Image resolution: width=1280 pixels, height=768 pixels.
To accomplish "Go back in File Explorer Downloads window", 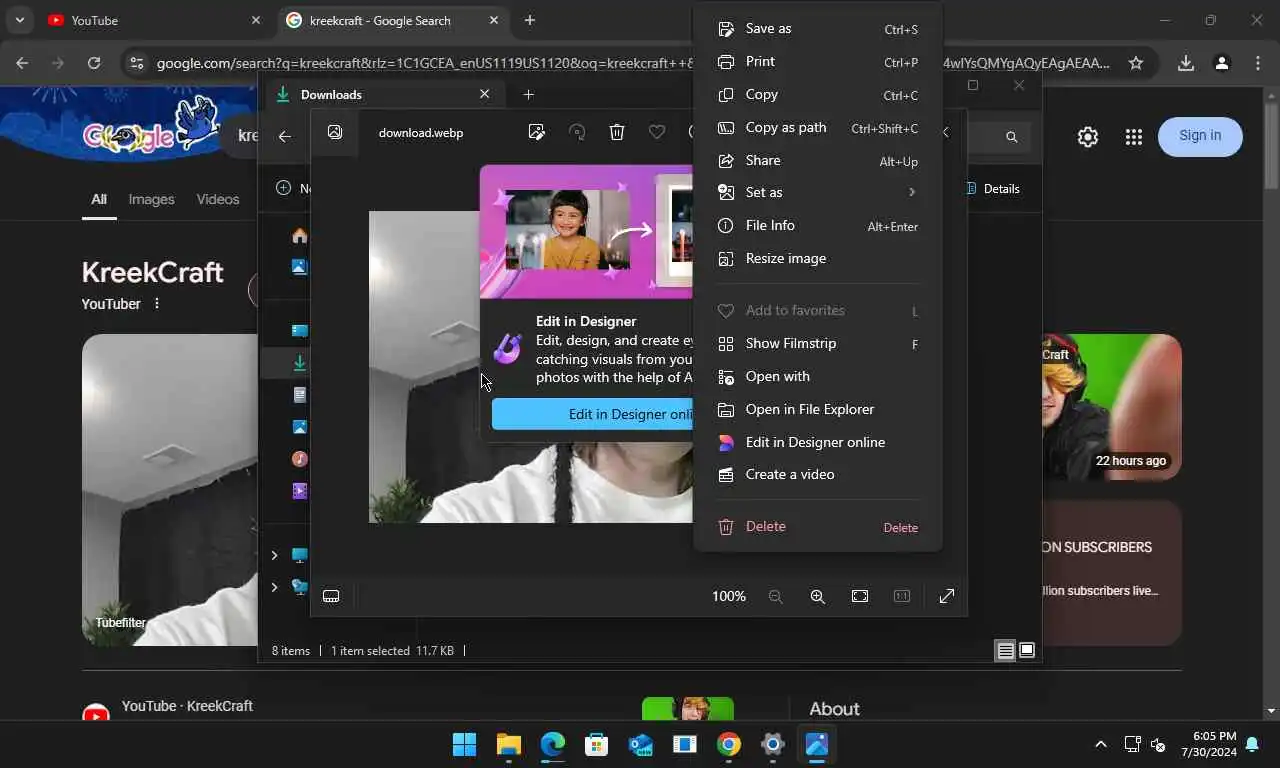I will click(285, 137).
